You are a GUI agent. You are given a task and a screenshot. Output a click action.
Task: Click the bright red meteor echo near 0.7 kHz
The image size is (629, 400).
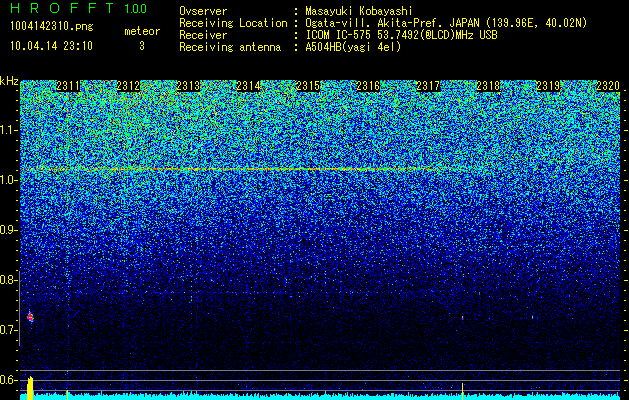[30, 317]
